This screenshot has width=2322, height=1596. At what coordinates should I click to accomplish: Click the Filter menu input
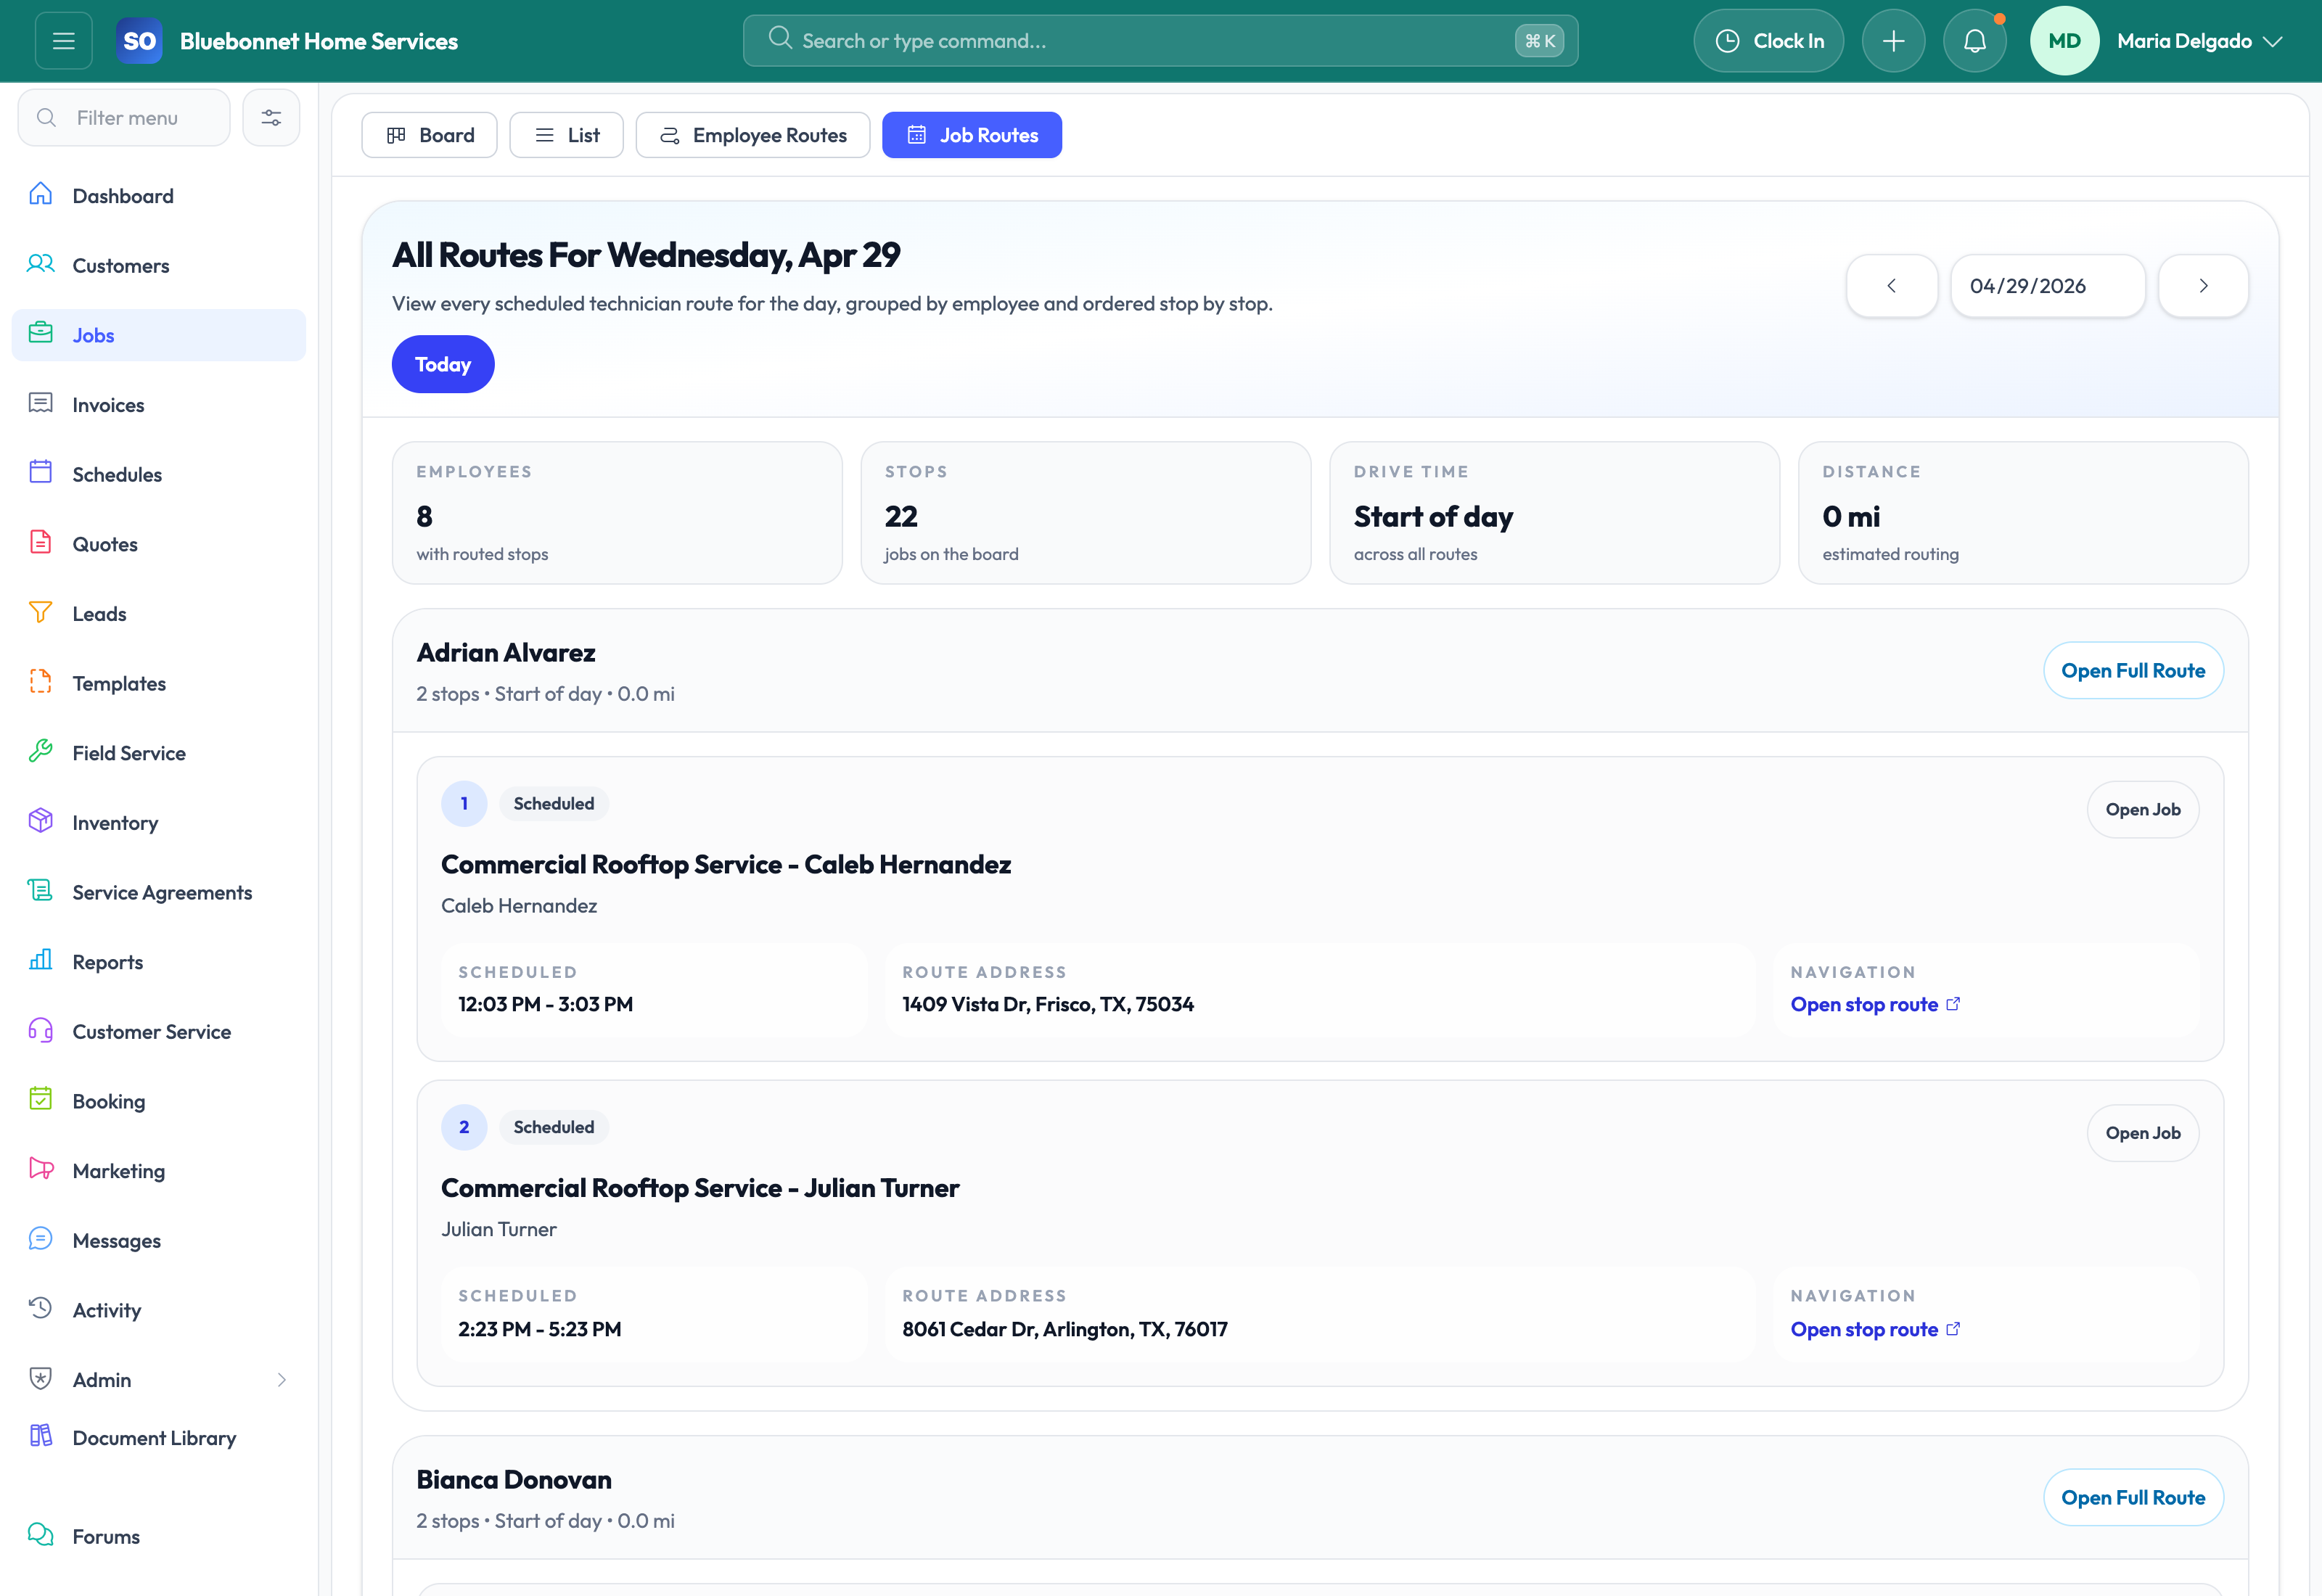pos(124,118)
